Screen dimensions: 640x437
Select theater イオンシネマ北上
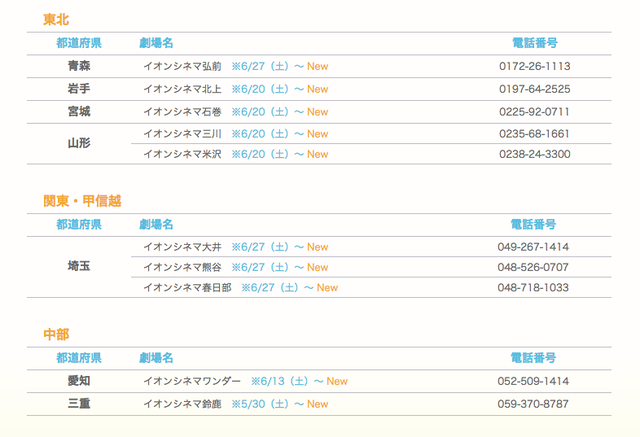point(182,89)
